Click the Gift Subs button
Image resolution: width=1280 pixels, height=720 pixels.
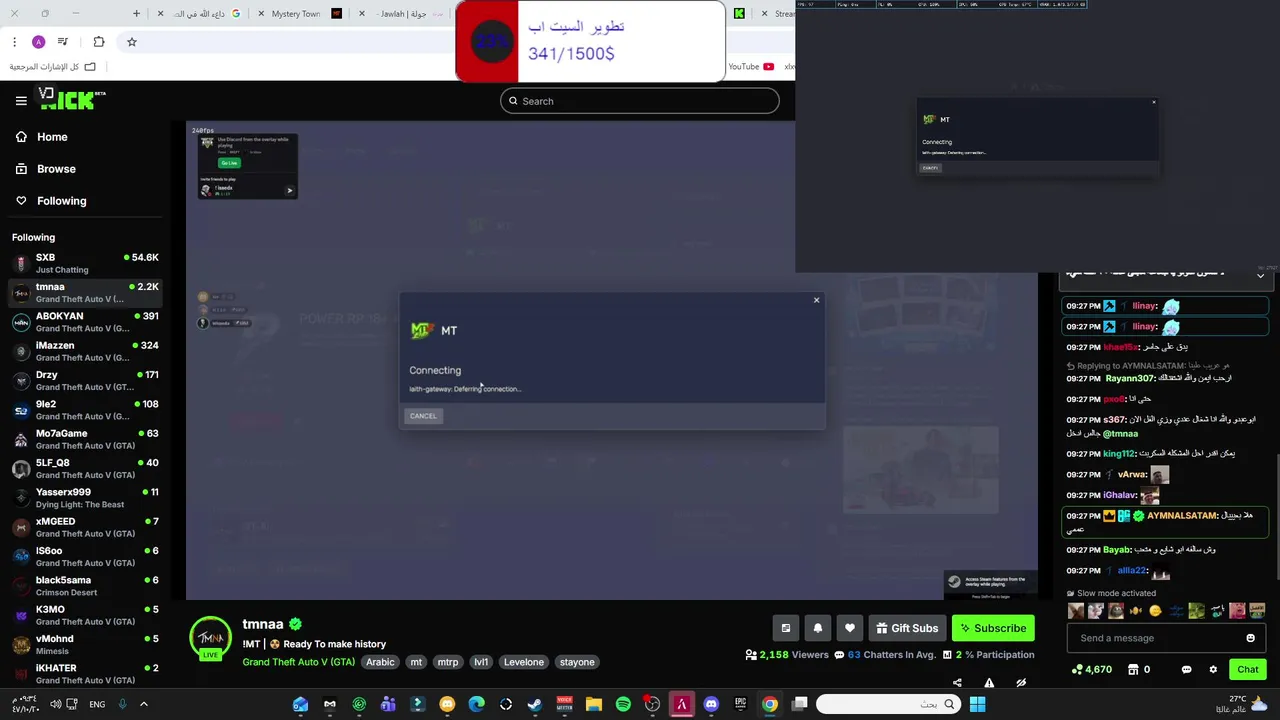(x=907, y=628)
